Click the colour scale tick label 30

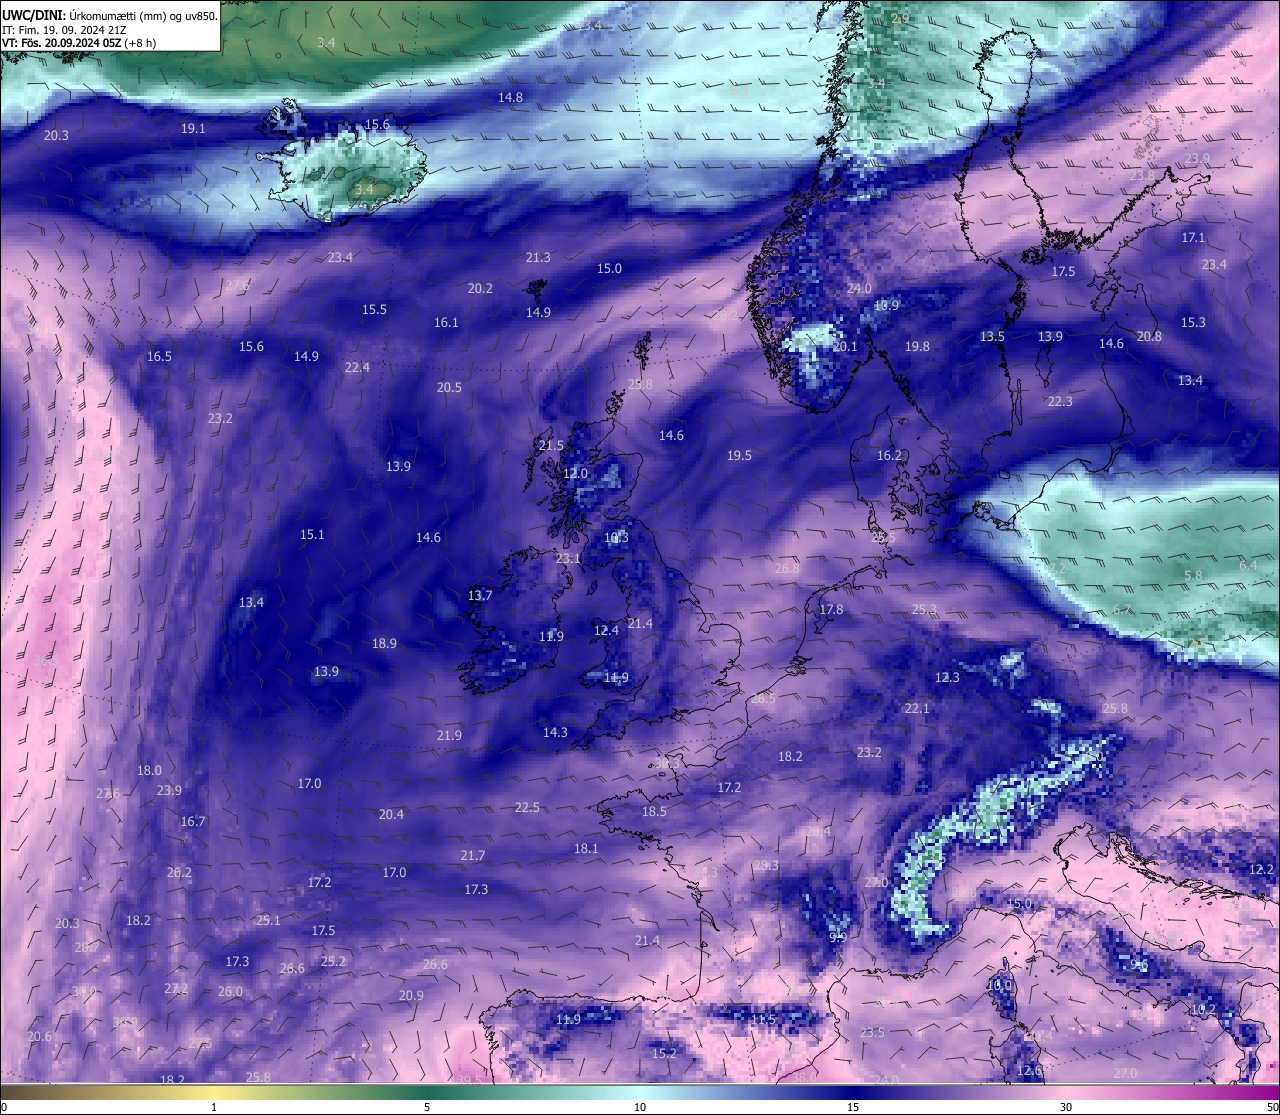click(x=1066, y=1107)
